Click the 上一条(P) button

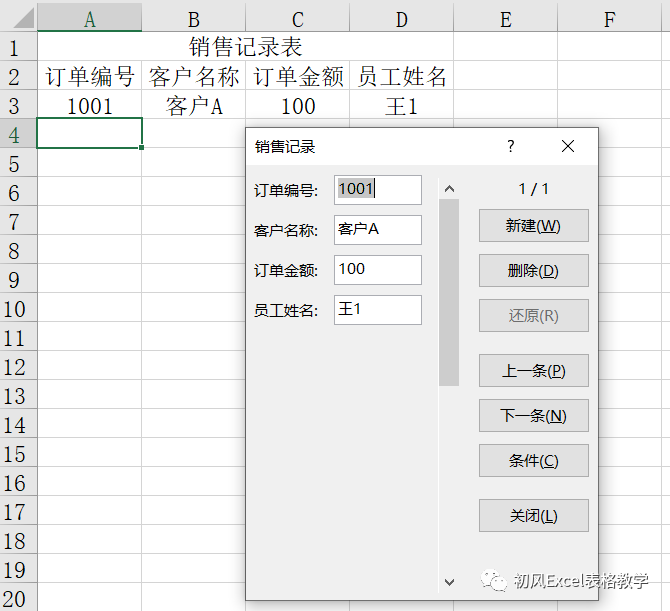click(x=533, y=370)
